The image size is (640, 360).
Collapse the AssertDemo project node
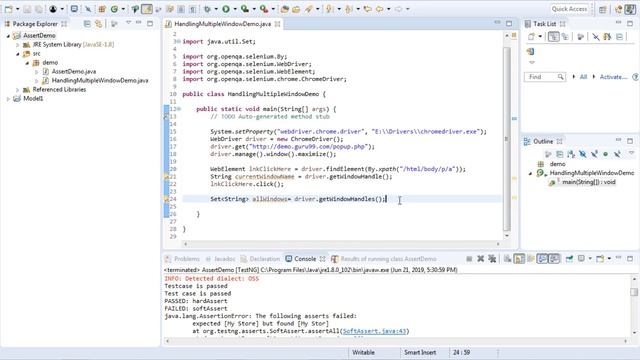(x=8, y=36)
